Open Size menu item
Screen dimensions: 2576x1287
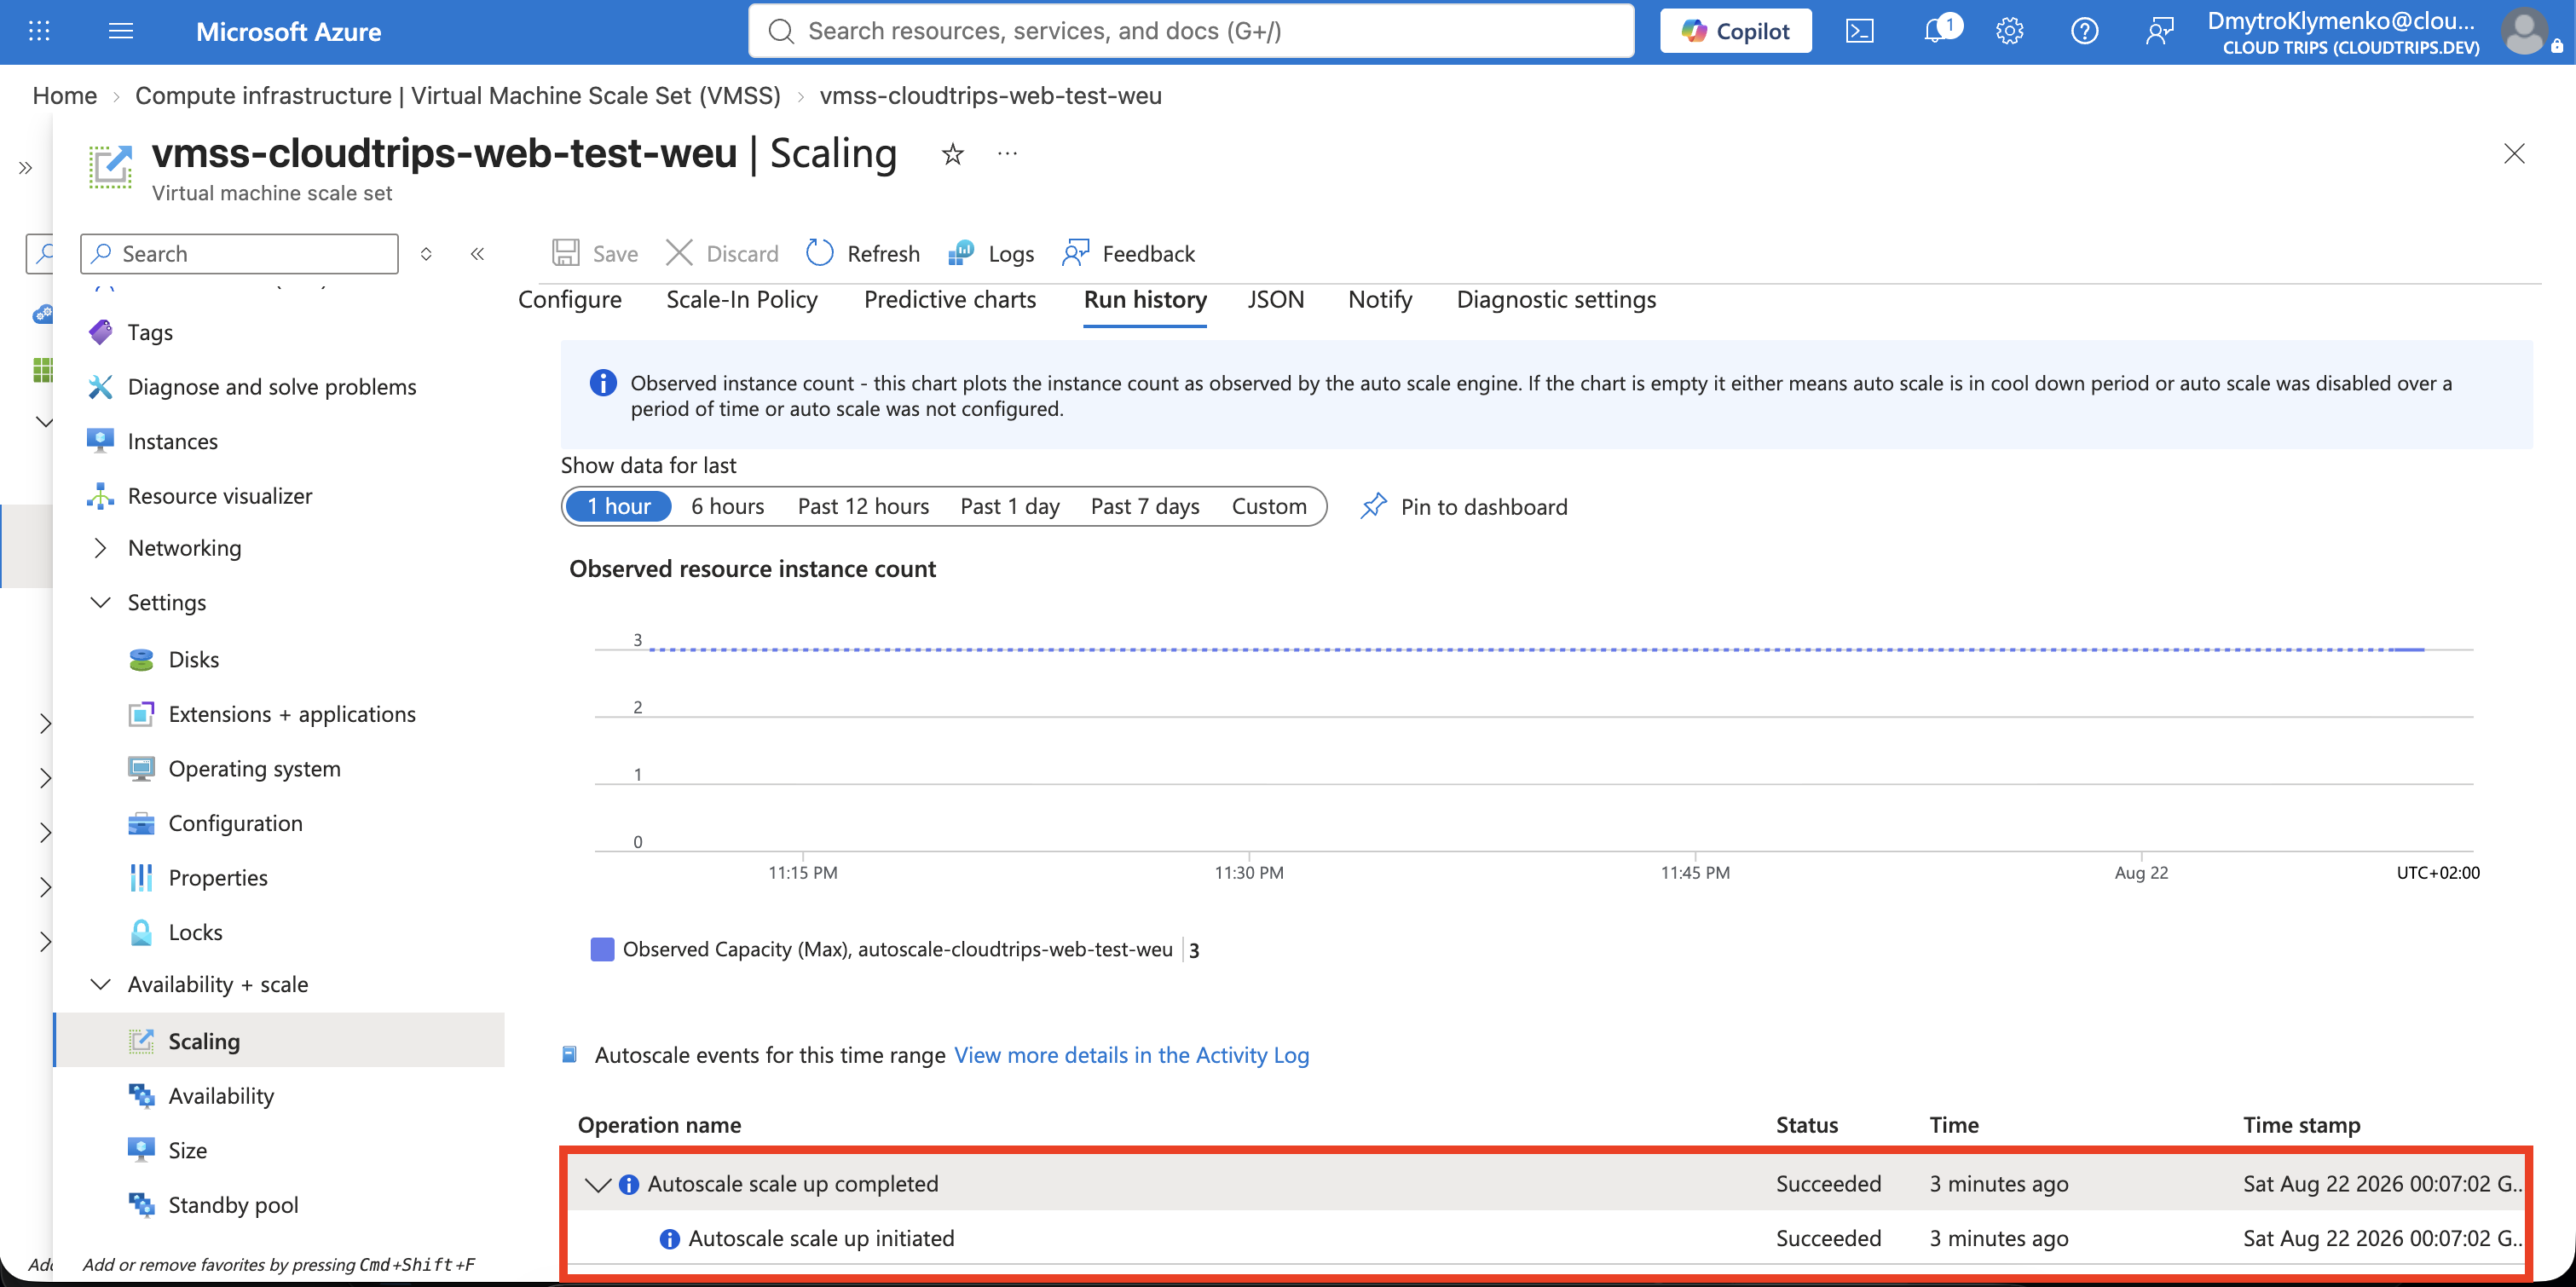point(187,1151)
